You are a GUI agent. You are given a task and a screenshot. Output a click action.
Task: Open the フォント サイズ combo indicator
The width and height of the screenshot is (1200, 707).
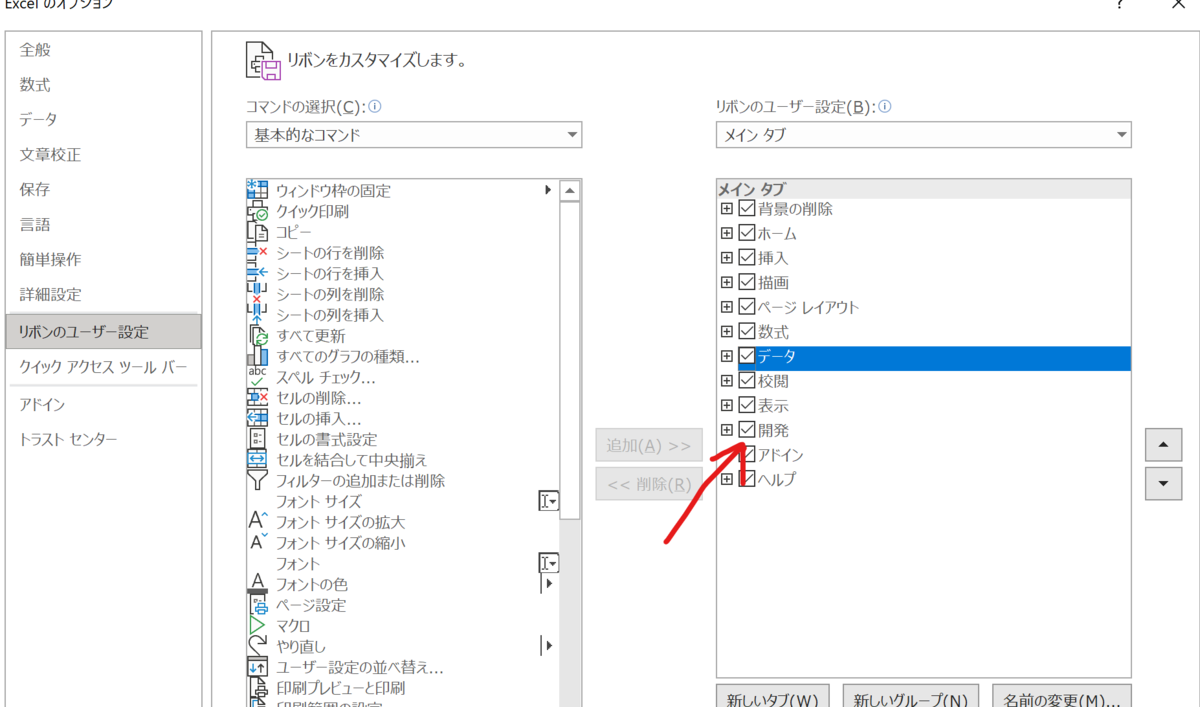(x=548, y=502)
